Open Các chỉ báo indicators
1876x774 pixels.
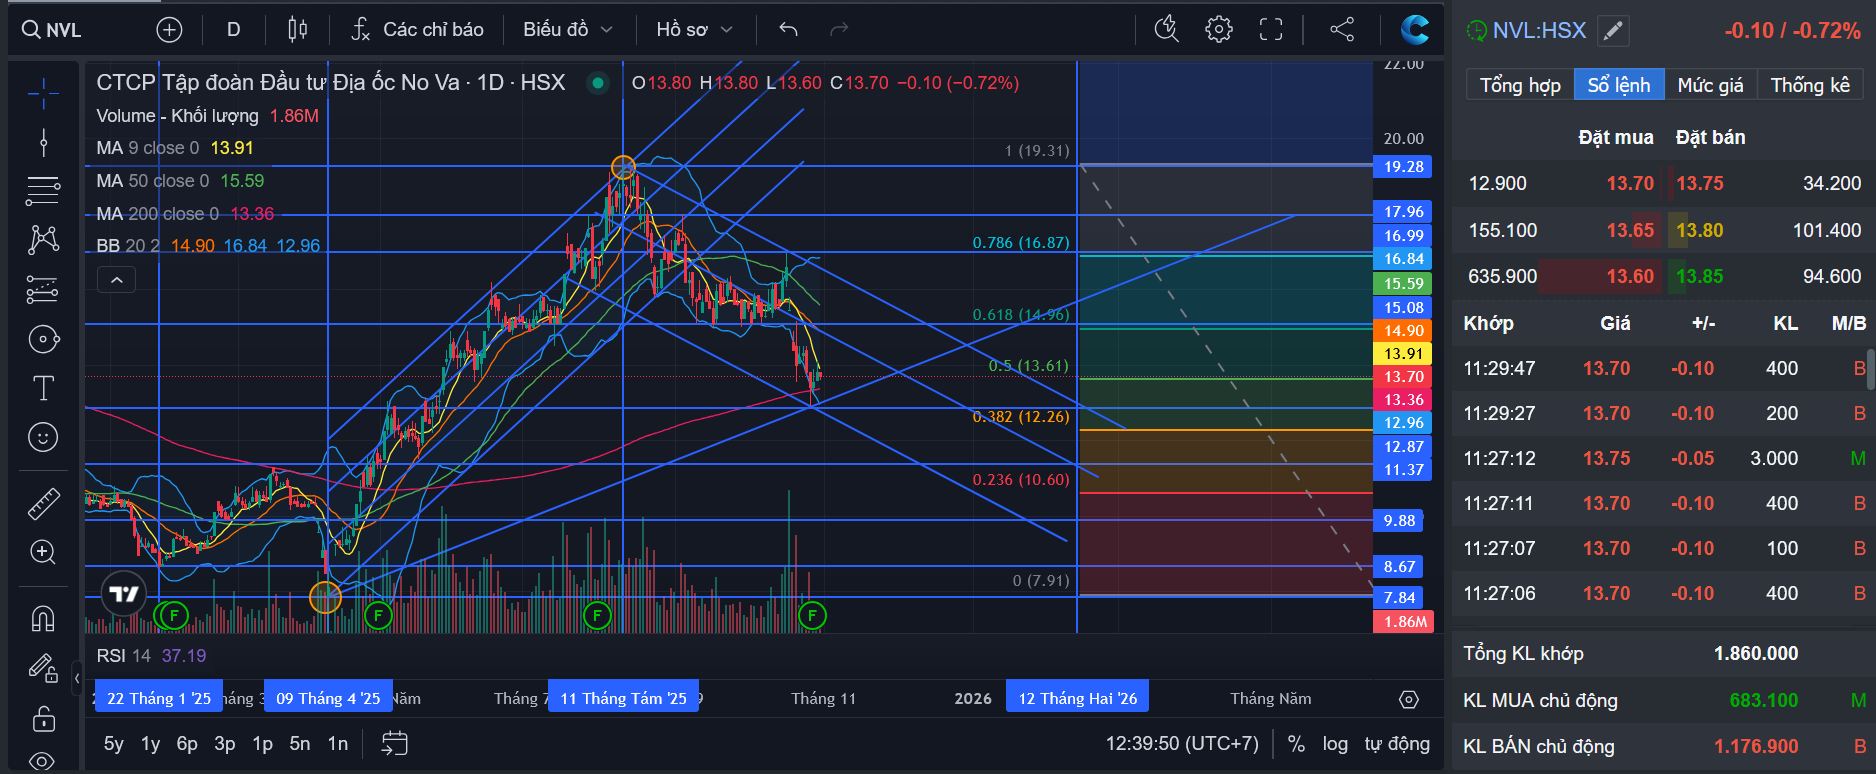coord(418,30)
